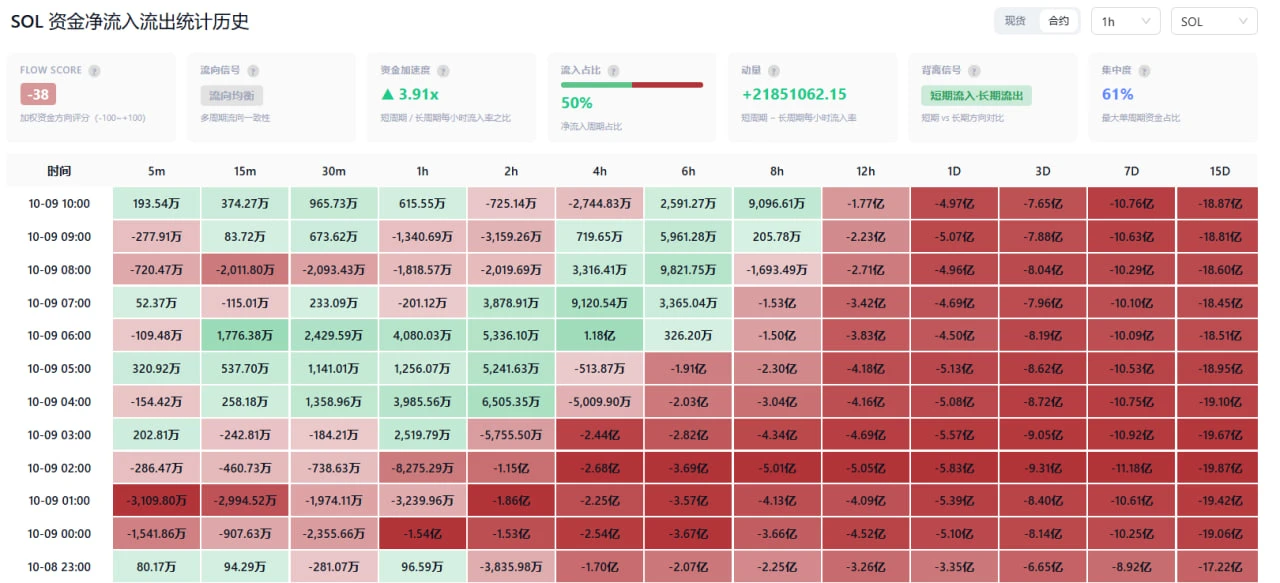Click the 4h column header
Viewport: 1280px width, 583px height.
(x=600, y=171)
